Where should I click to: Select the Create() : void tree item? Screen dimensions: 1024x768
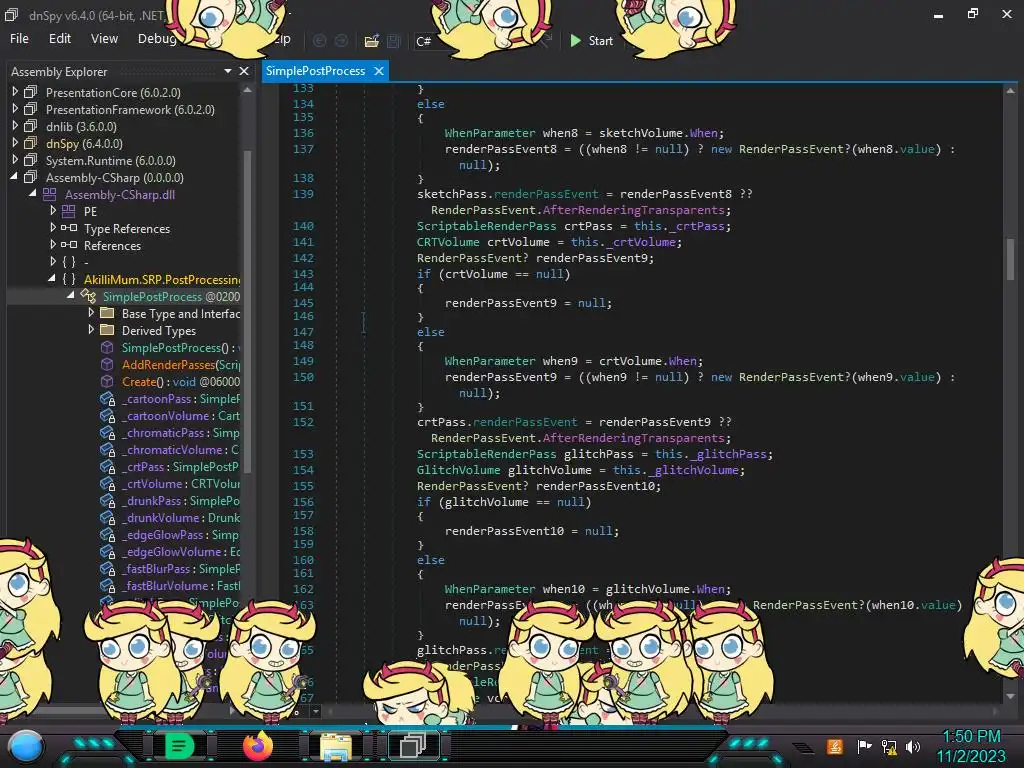point(180,381)
